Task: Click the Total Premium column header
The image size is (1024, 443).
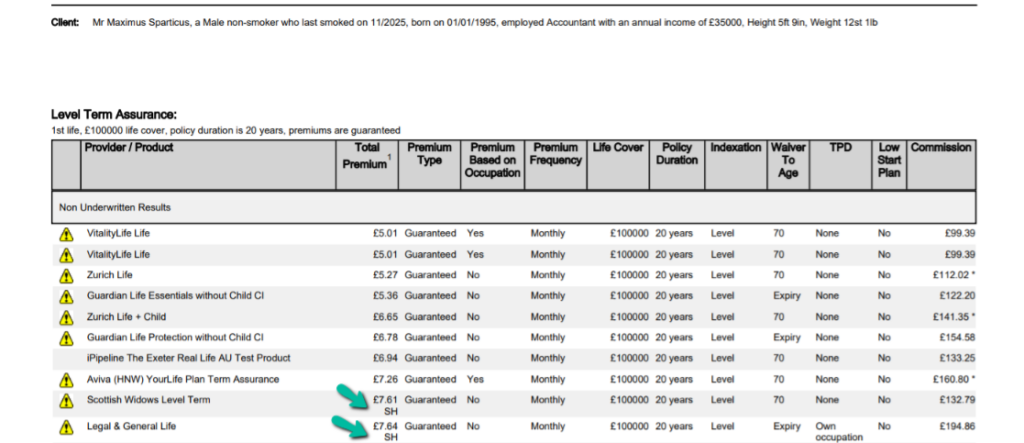Action: [367, 156]
